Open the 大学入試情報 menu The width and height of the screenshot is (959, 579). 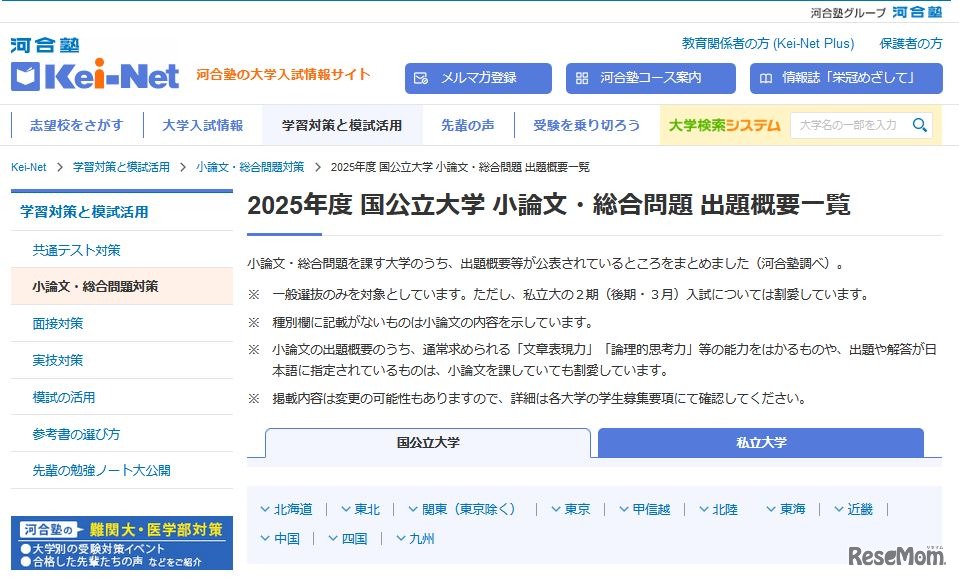[202, 124]
